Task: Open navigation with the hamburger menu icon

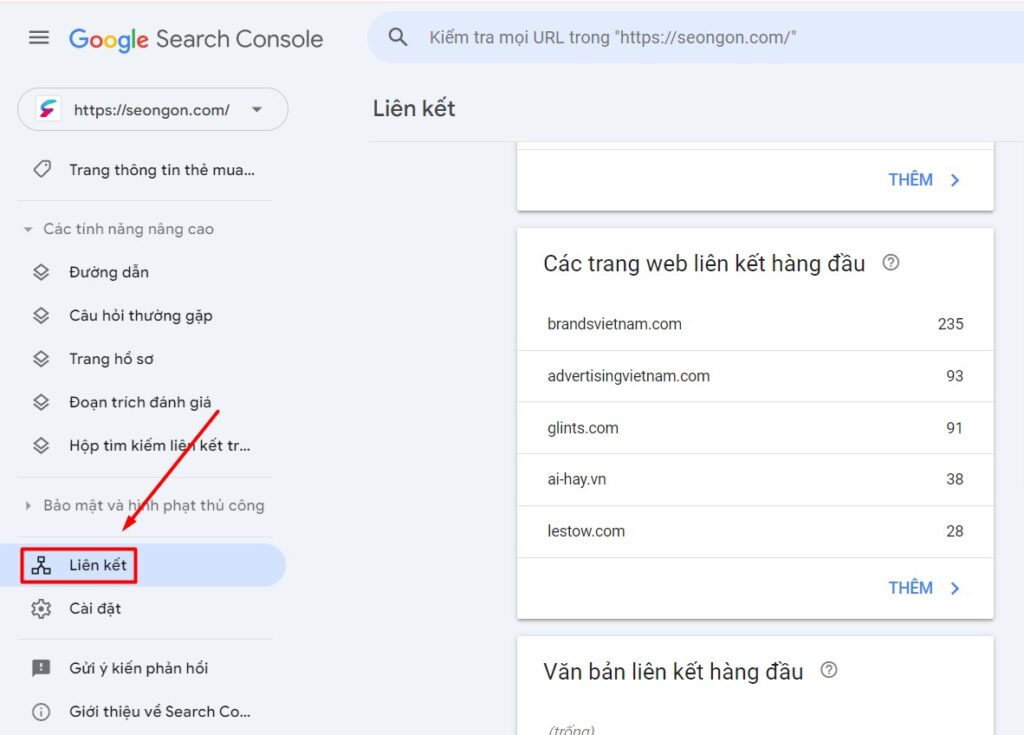Action: [x=38, y=37]
